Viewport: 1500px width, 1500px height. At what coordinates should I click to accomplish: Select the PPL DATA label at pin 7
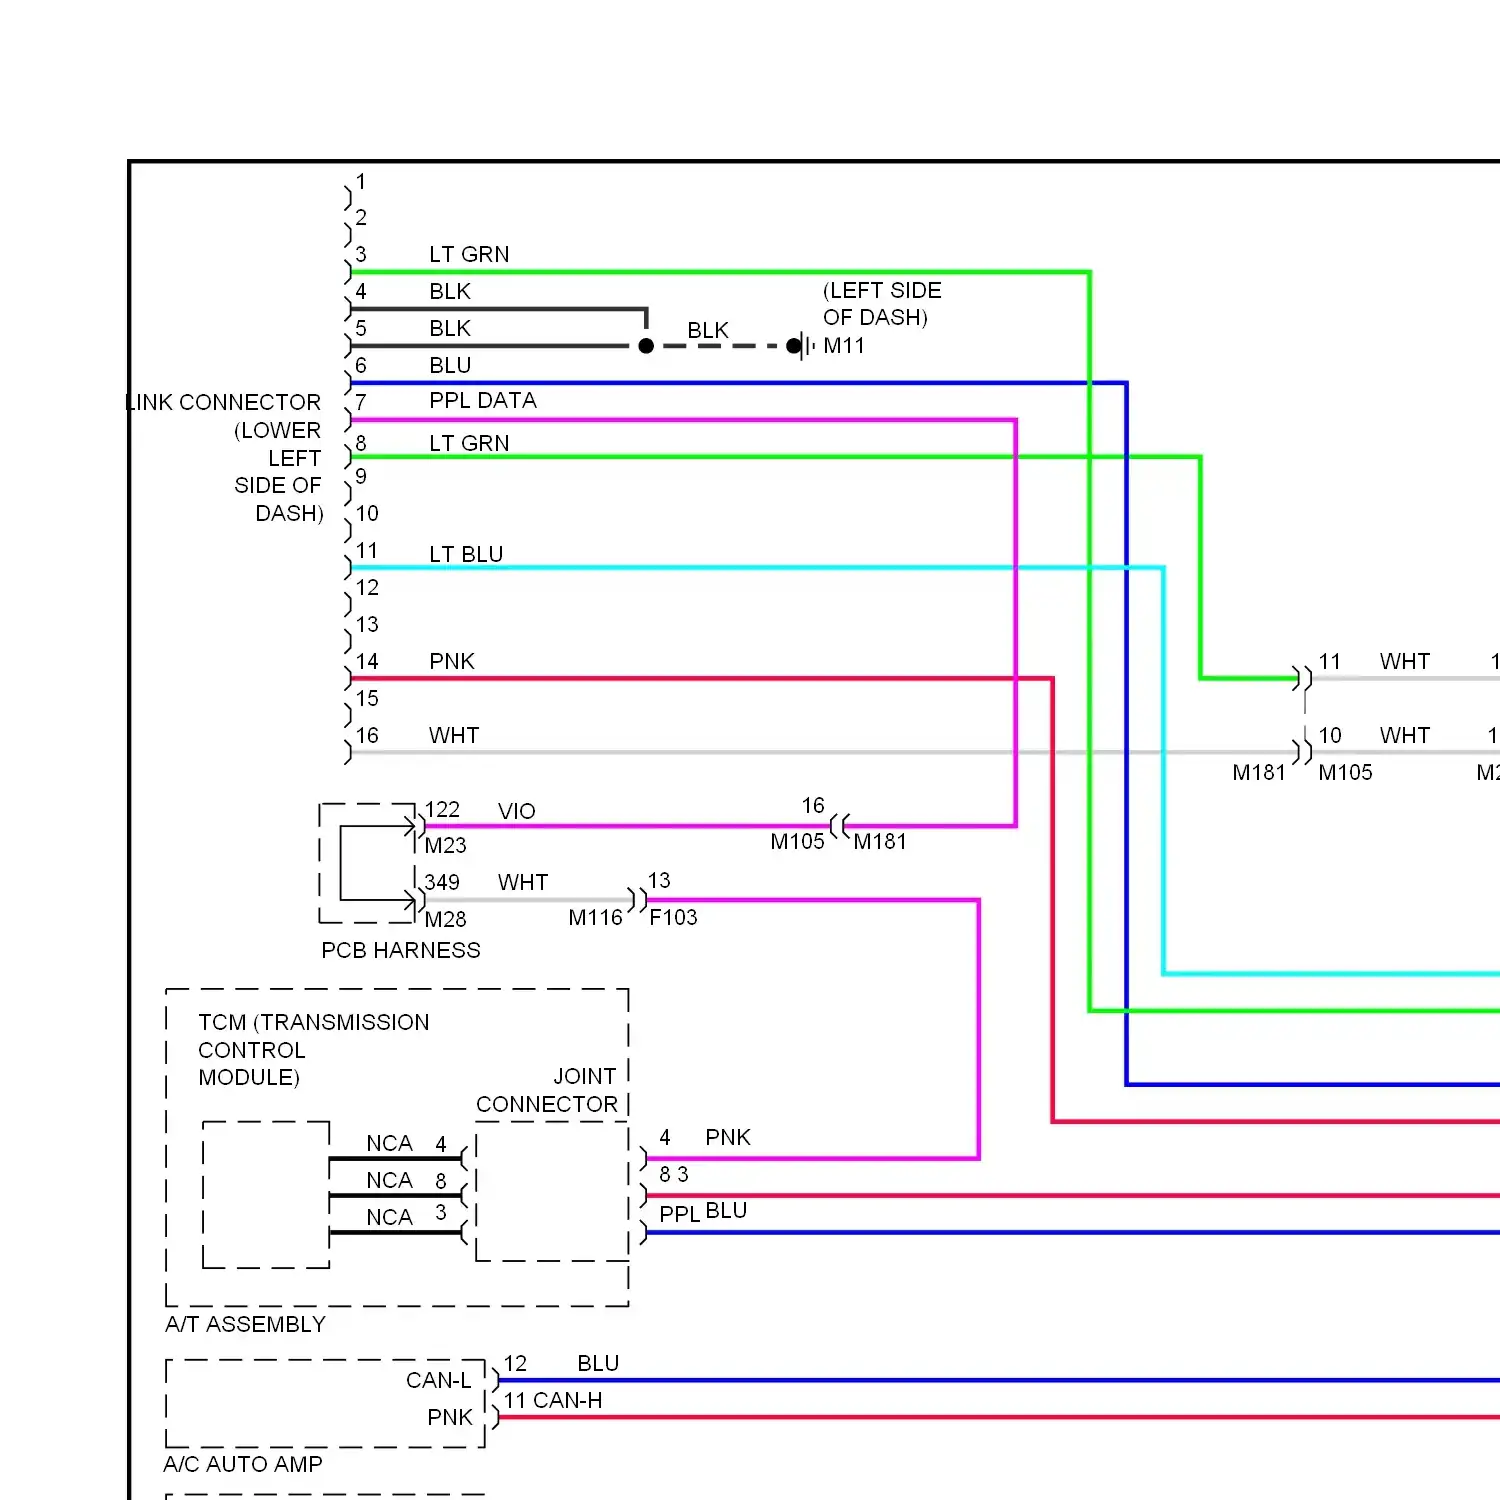483,400
